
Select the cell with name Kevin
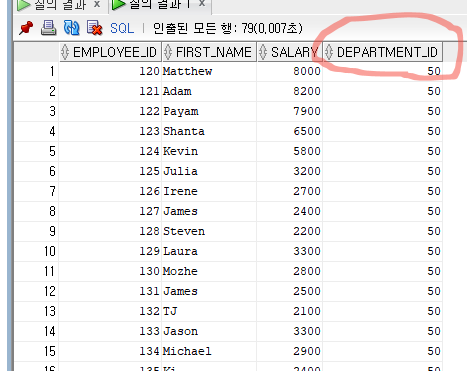pyautogui.click(x=209, y=151)
